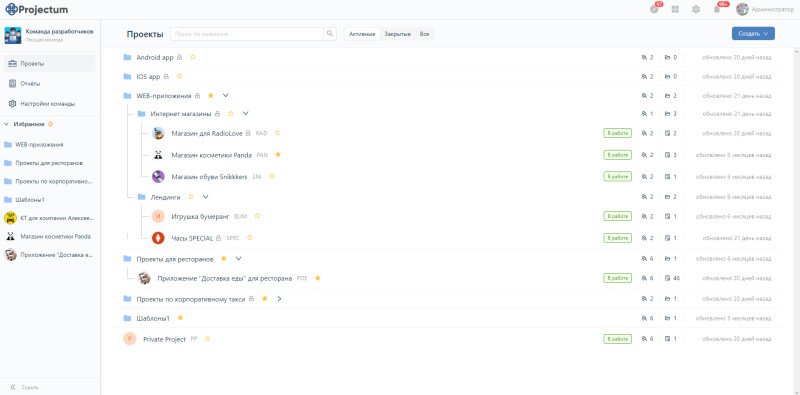Screen dimensions: 800x395
Task: Open the Android app folder
Action: point(155,57)
